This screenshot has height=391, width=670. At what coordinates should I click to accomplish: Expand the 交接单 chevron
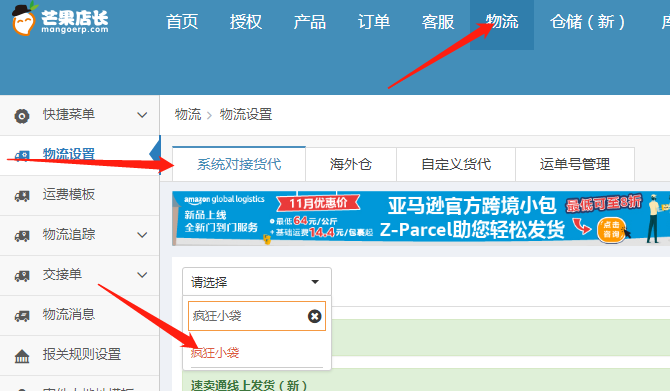tap(142, 275)
